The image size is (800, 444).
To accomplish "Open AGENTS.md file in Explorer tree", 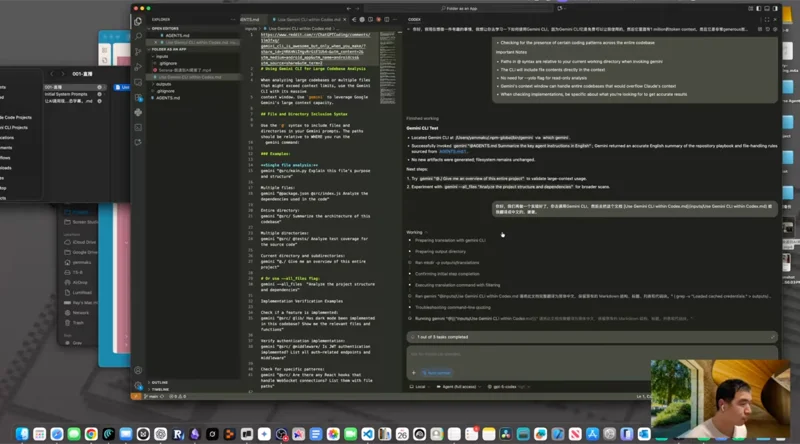I will point(166,99).
